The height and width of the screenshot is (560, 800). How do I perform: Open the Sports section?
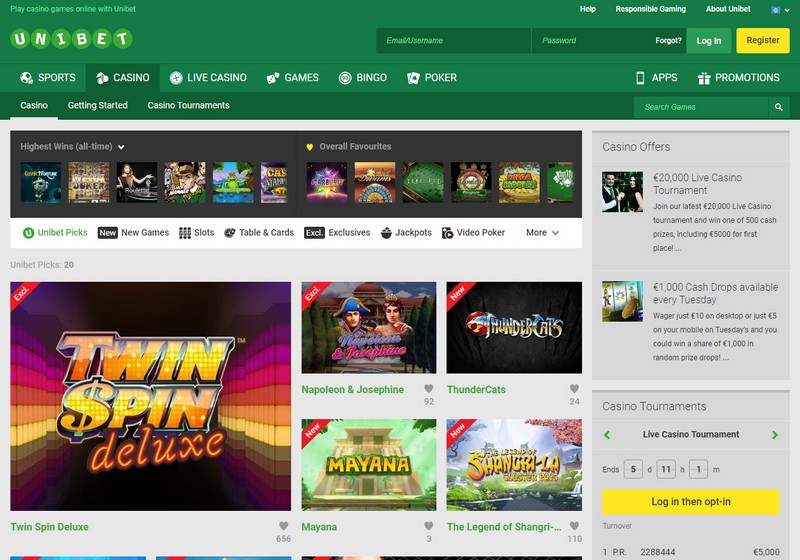(48, 78)
